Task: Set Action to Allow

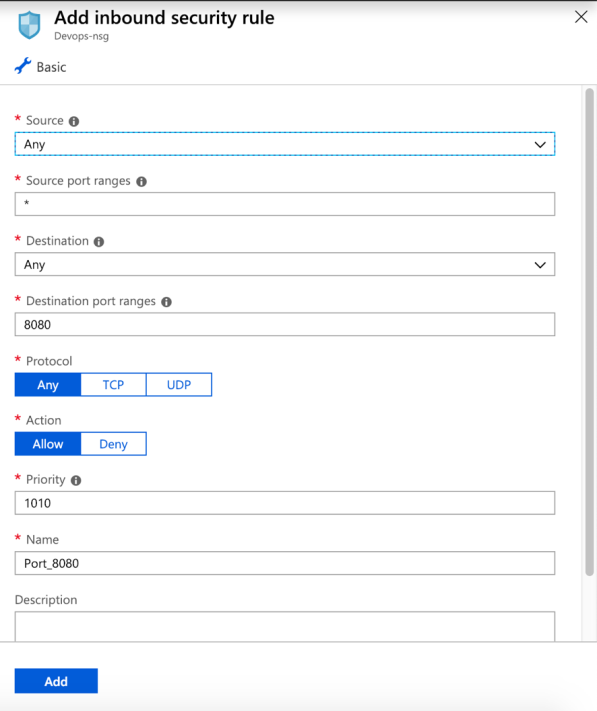Action: (48, 444)
